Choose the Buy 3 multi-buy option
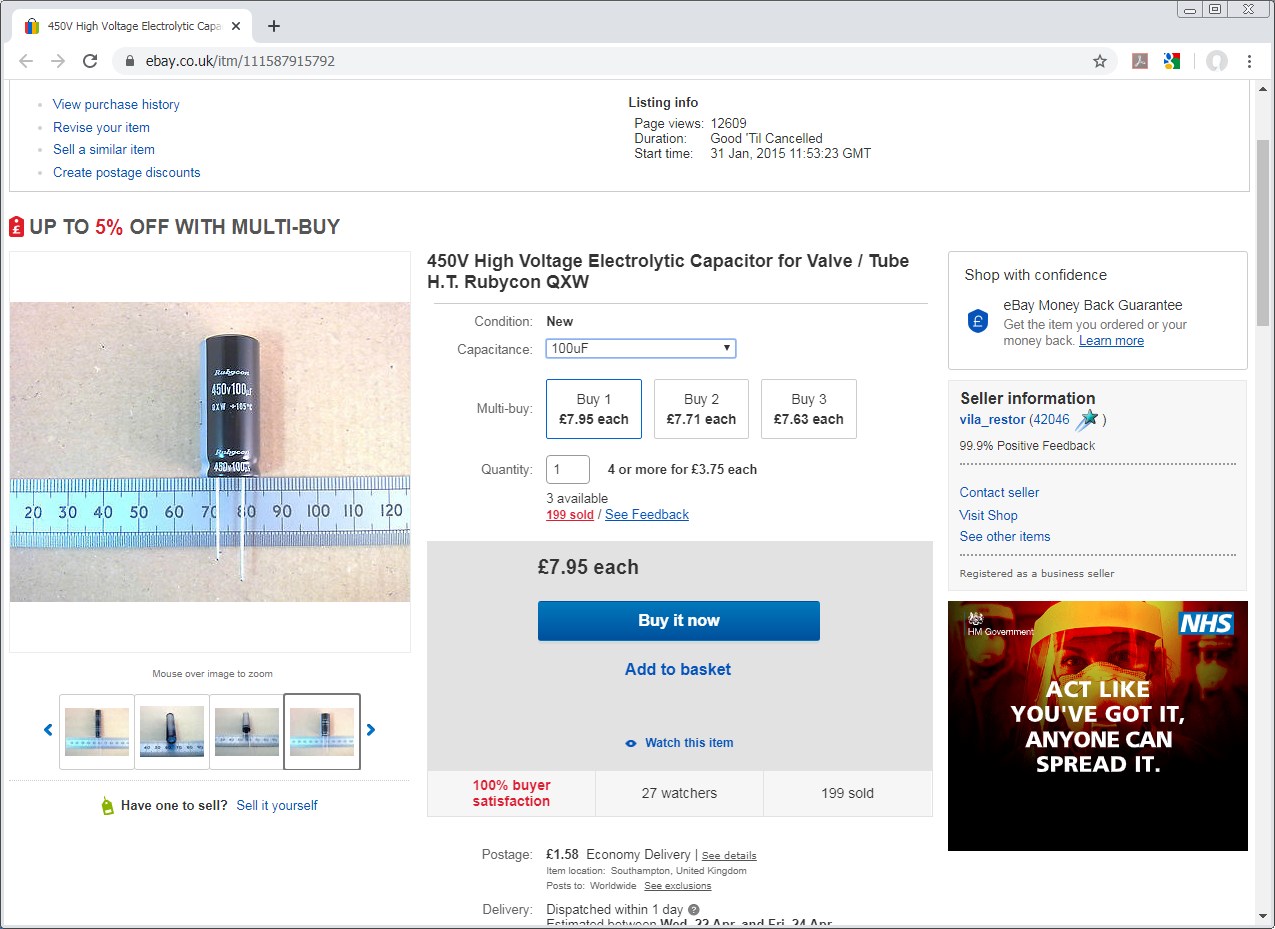This screenshot has height=929, width=1275. (808, 409)
